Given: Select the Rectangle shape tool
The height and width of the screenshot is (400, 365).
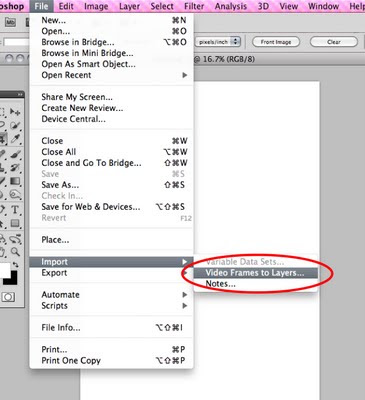Looking at the screenshot, I should (x=15, y=223).
